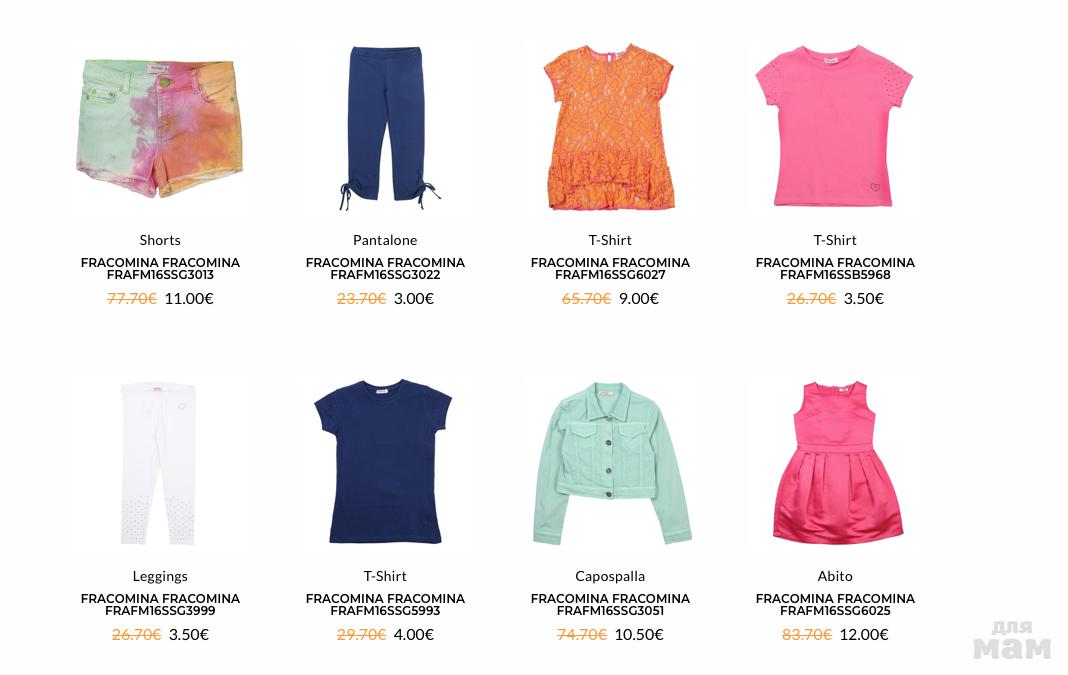
Task: Click the FRAFM16SSG3999 leggings title
Action: click(x=160, y=604)
